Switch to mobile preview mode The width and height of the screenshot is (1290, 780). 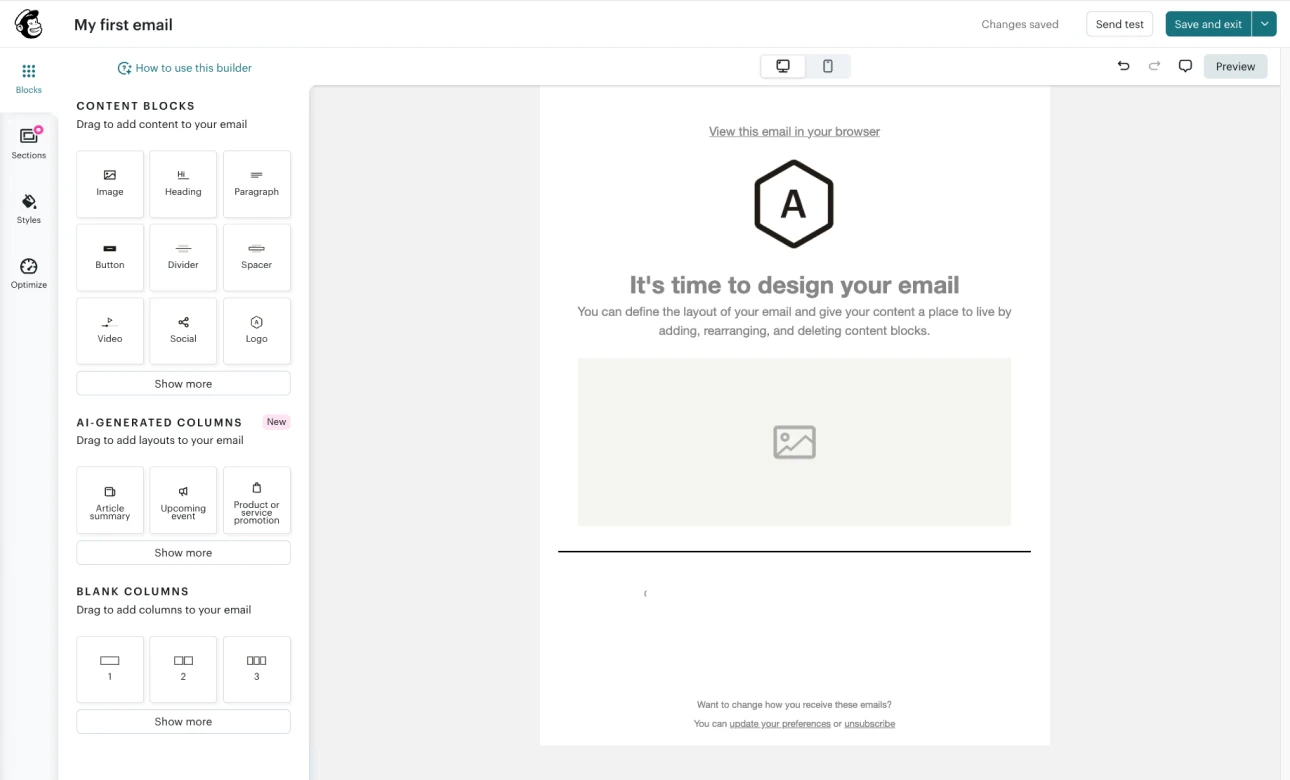point(828,66)
